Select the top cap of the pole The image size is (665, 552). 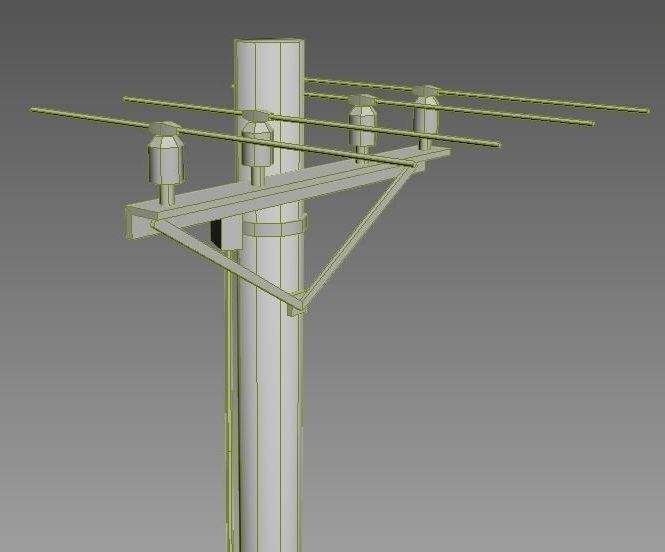[x=269, y=42]
